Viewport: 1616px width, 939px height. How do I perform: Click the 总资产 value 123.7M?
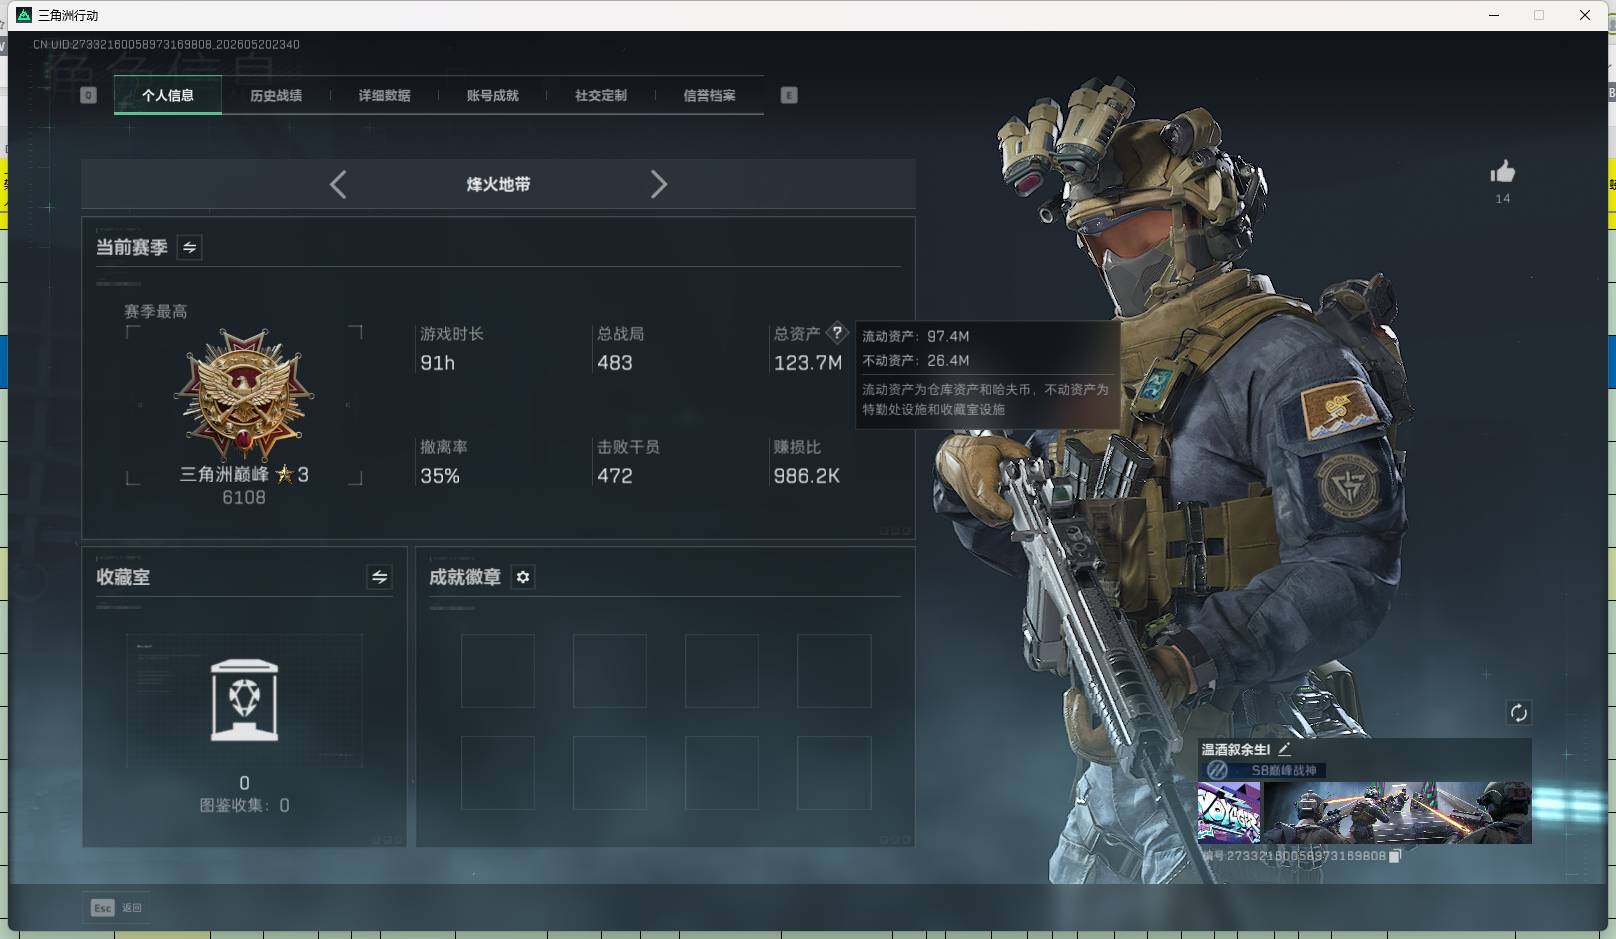[x=808, y=363]
